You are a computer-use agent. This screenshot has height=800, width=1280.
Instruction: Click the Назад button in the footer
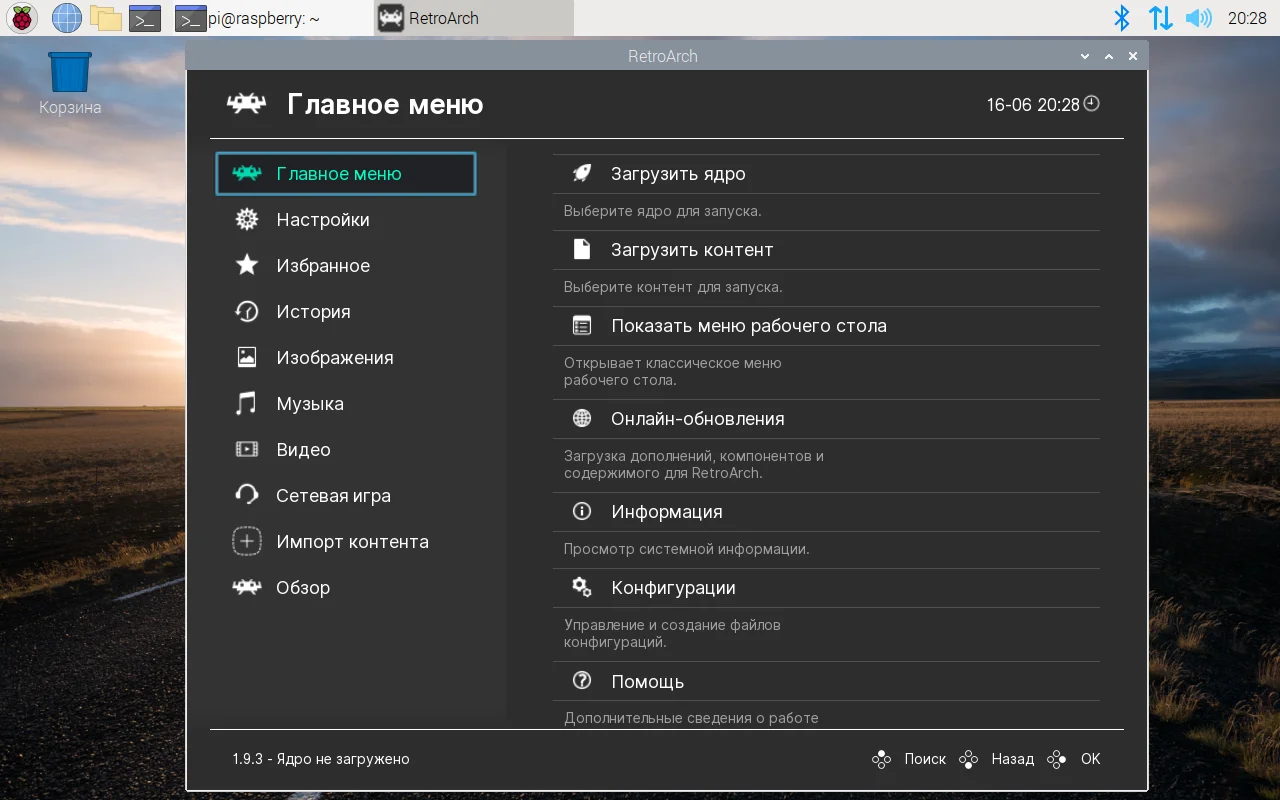[x=997, y=759]
